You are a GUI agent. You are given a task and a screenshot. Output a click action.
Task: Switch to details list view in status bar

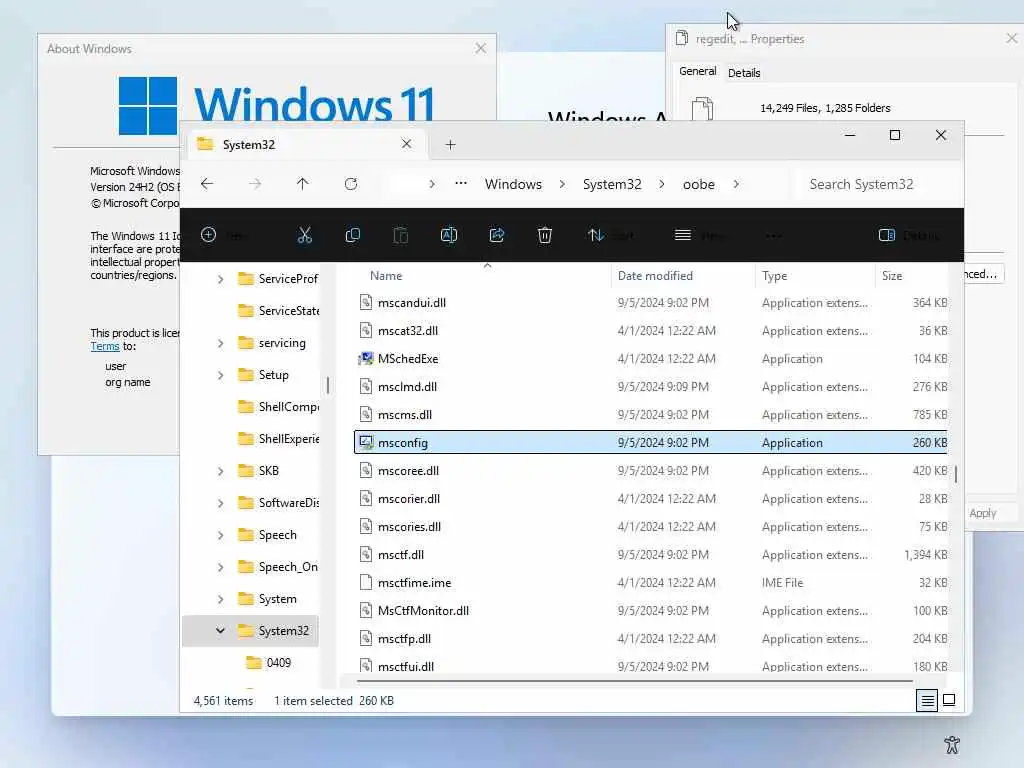coord(927,701)
